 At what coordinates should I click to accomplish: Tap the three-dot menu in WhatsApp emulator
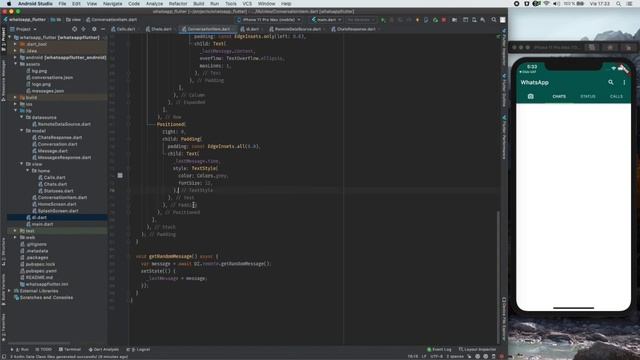pos(624,82)
